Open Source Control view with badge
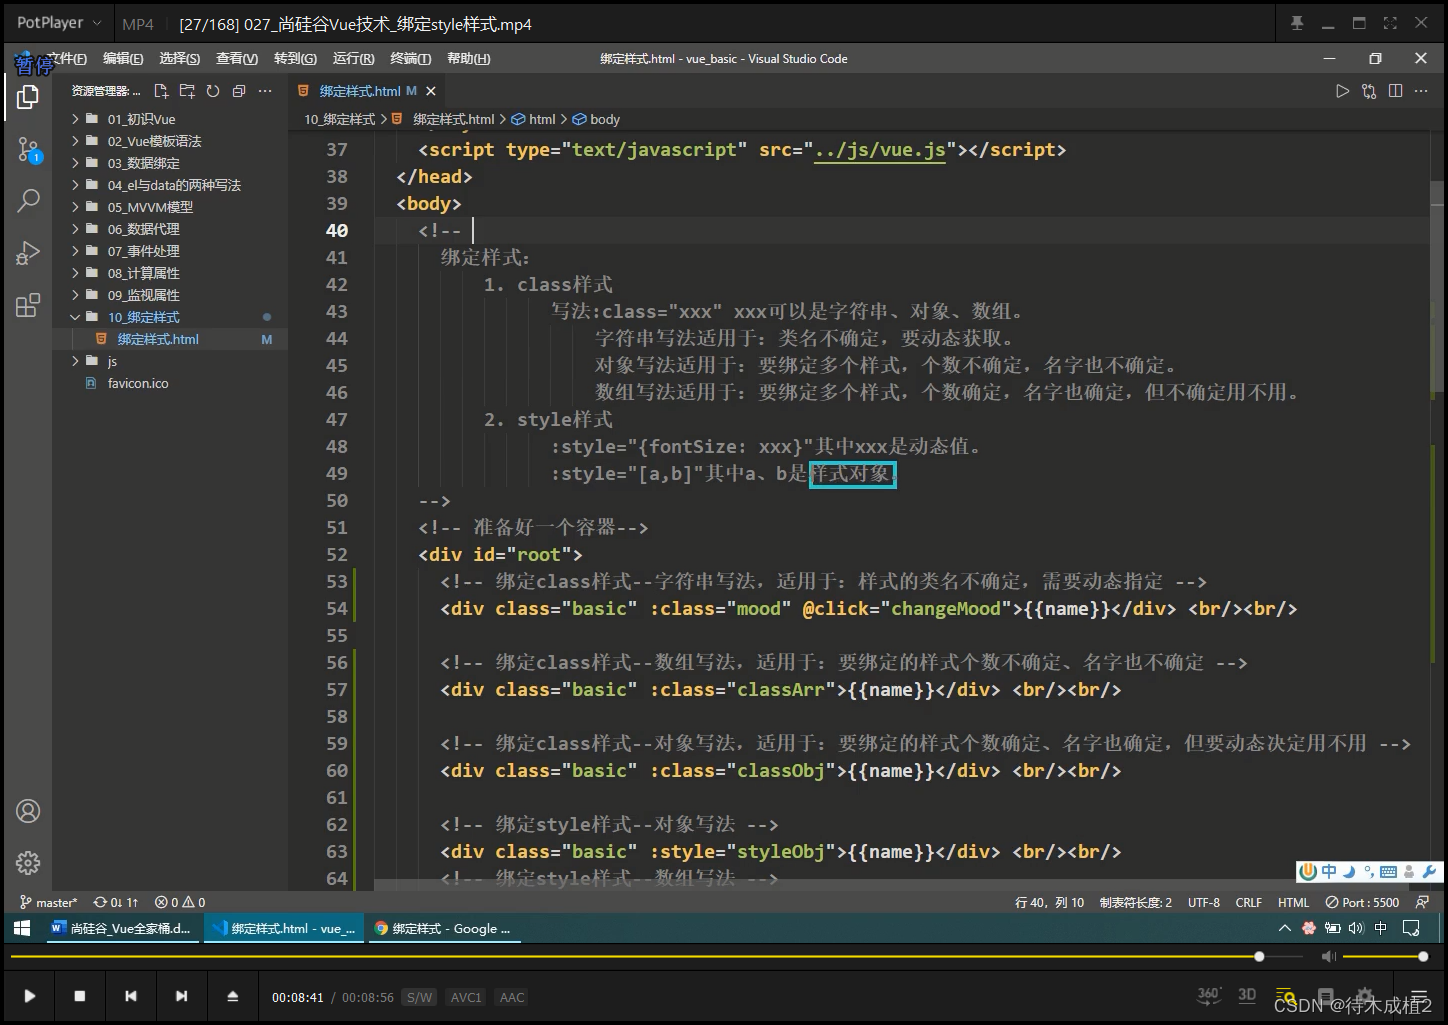Screen dimensions: 1448x1025 click(28, 150)
